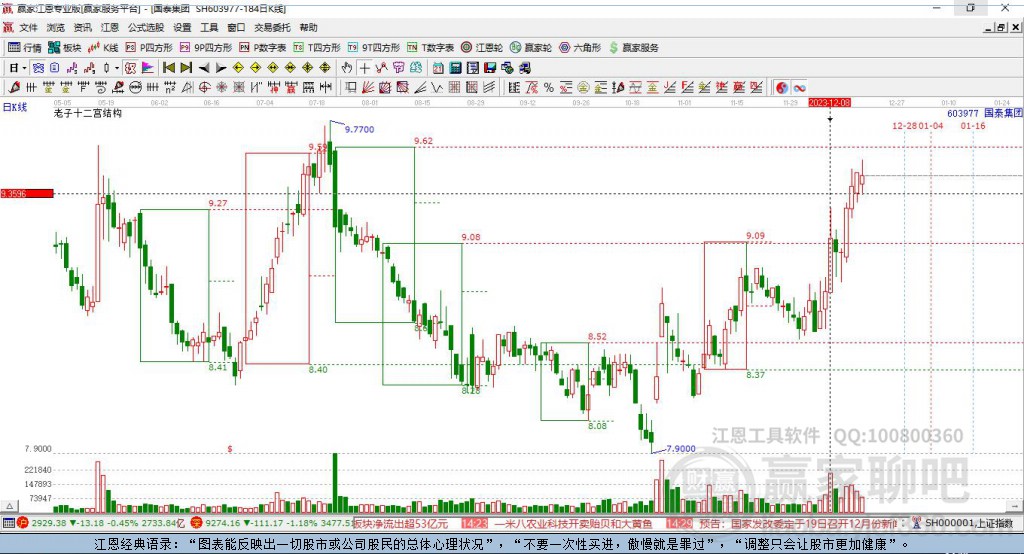Viewport: 1024px width, 554px height.
Task: Switch to the K线 chart view
Action: (103, 48)
